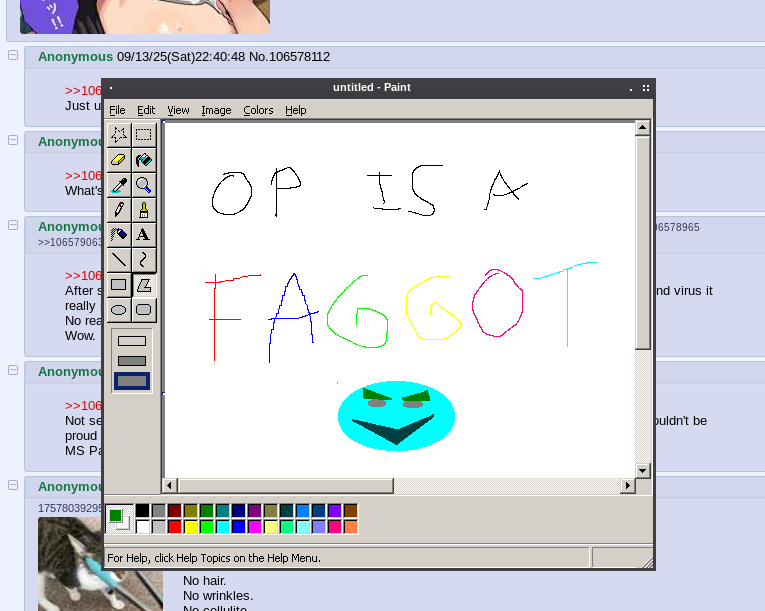Open the Image menu in Paint
The height and width of the screenshot is (611, 765).
(x=216, y=110)
